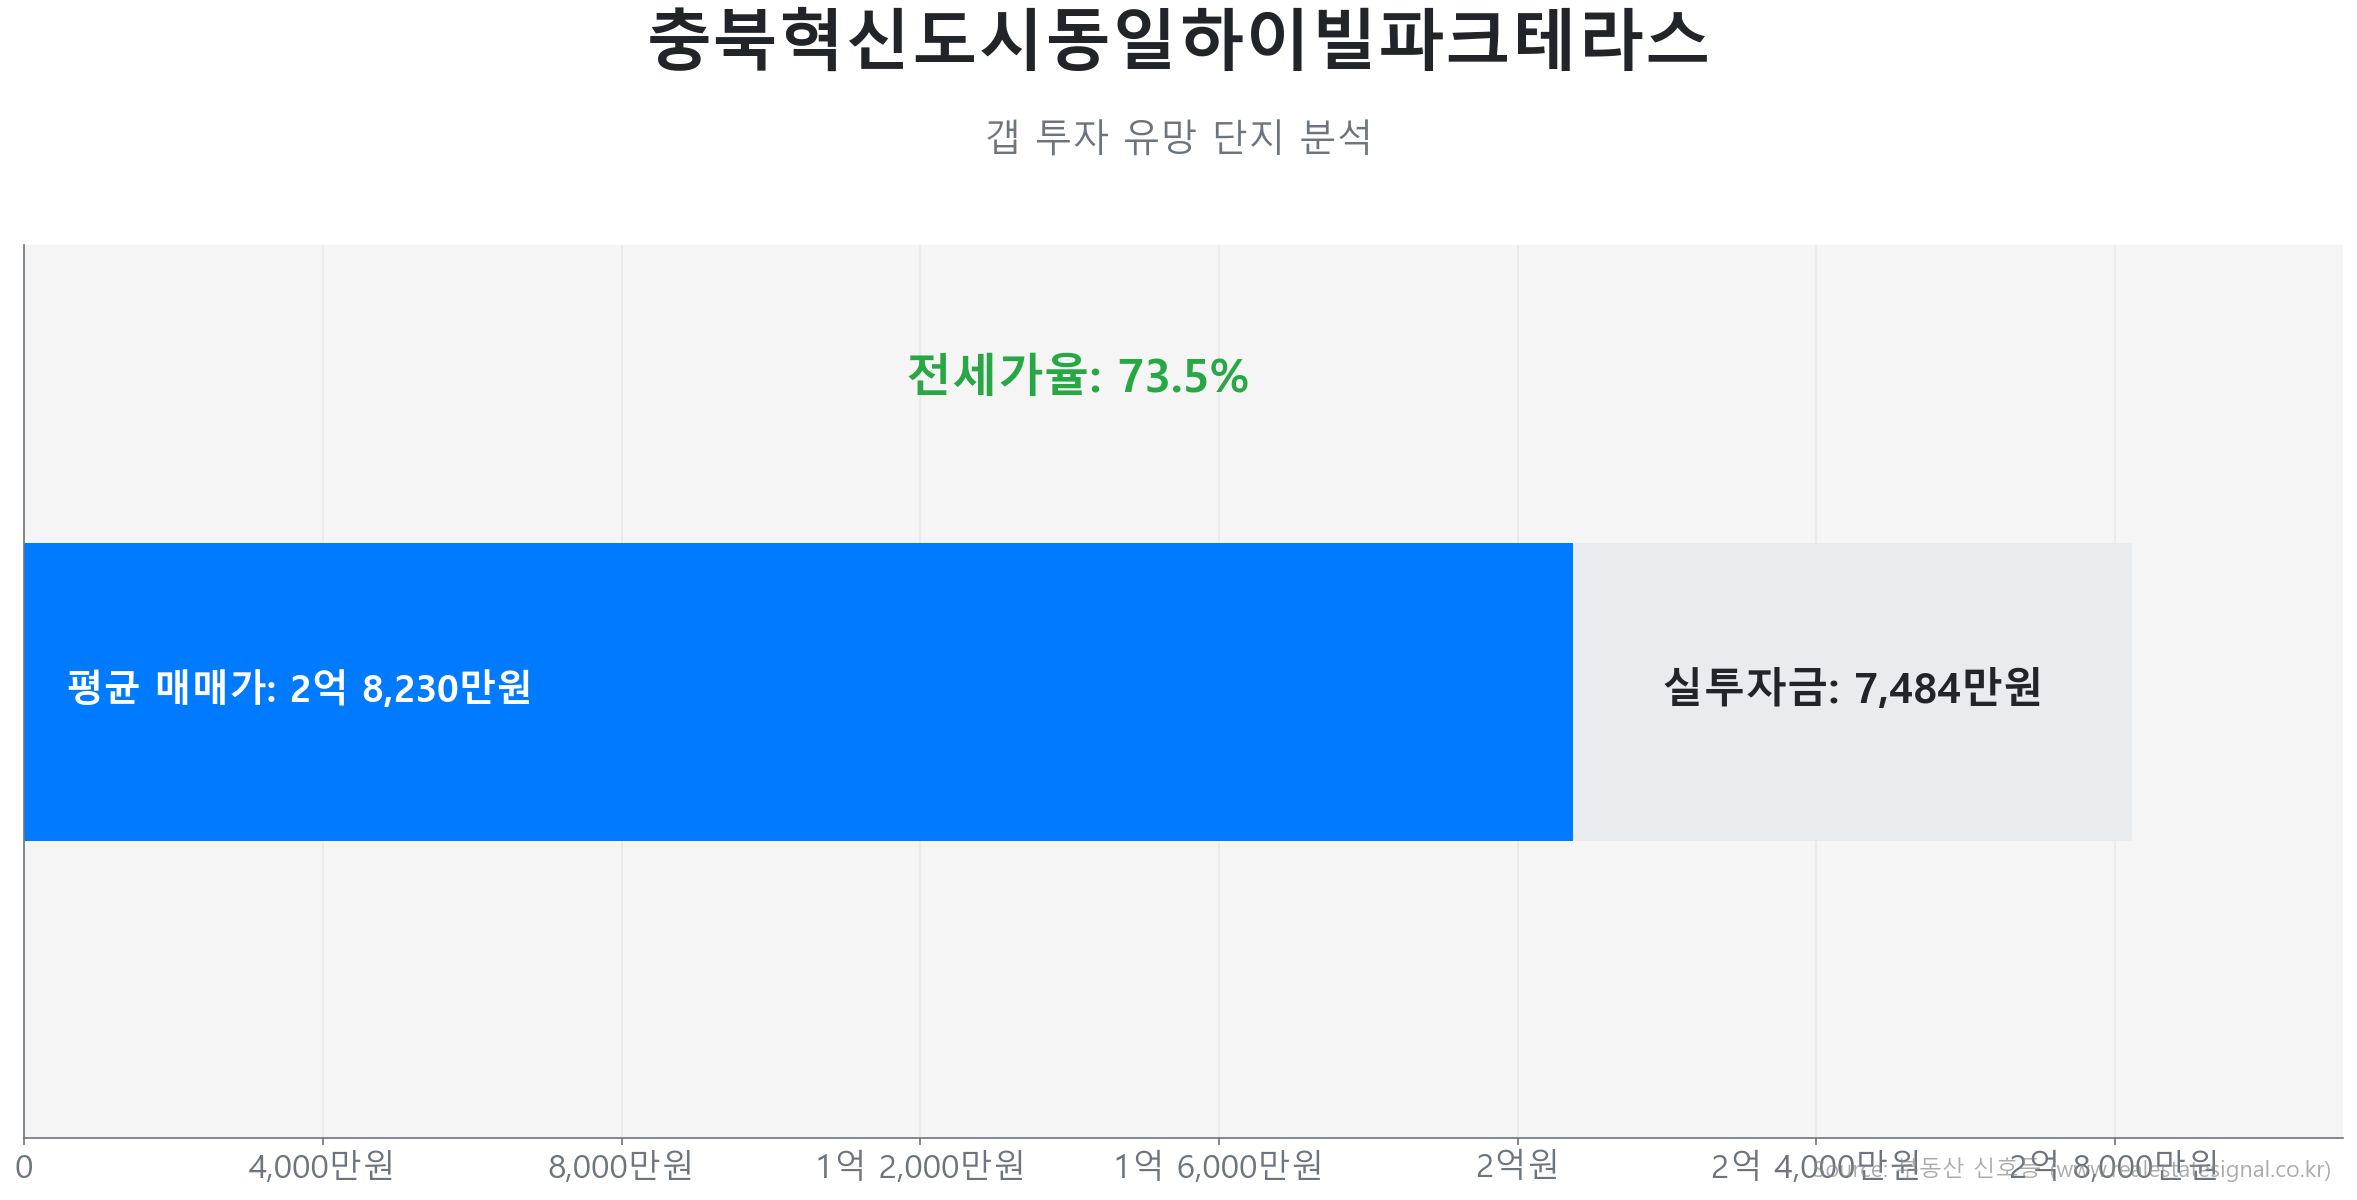This screenshot has height=1200, width=2357.
Task: Select the 2억원 axis tick label
Action: click(x=1517, y=1166)
